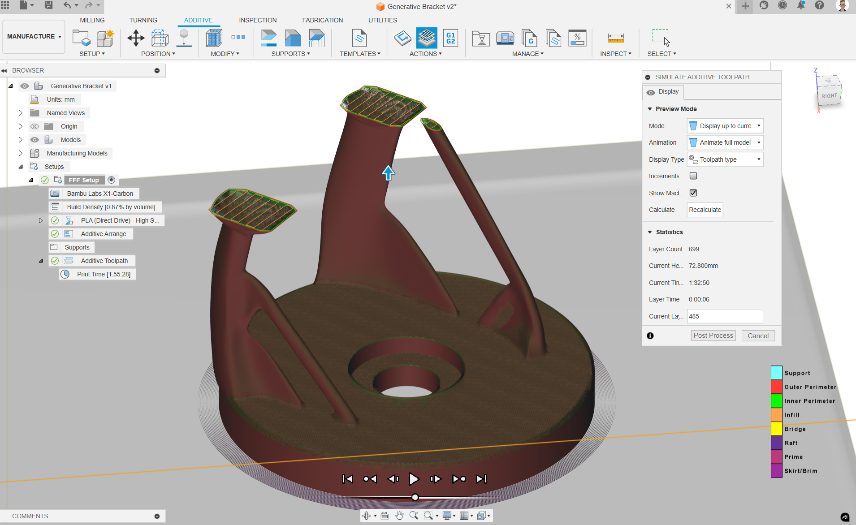Jump to the end of toolpath animation
The image size is (856, 525).
[481, 479]
